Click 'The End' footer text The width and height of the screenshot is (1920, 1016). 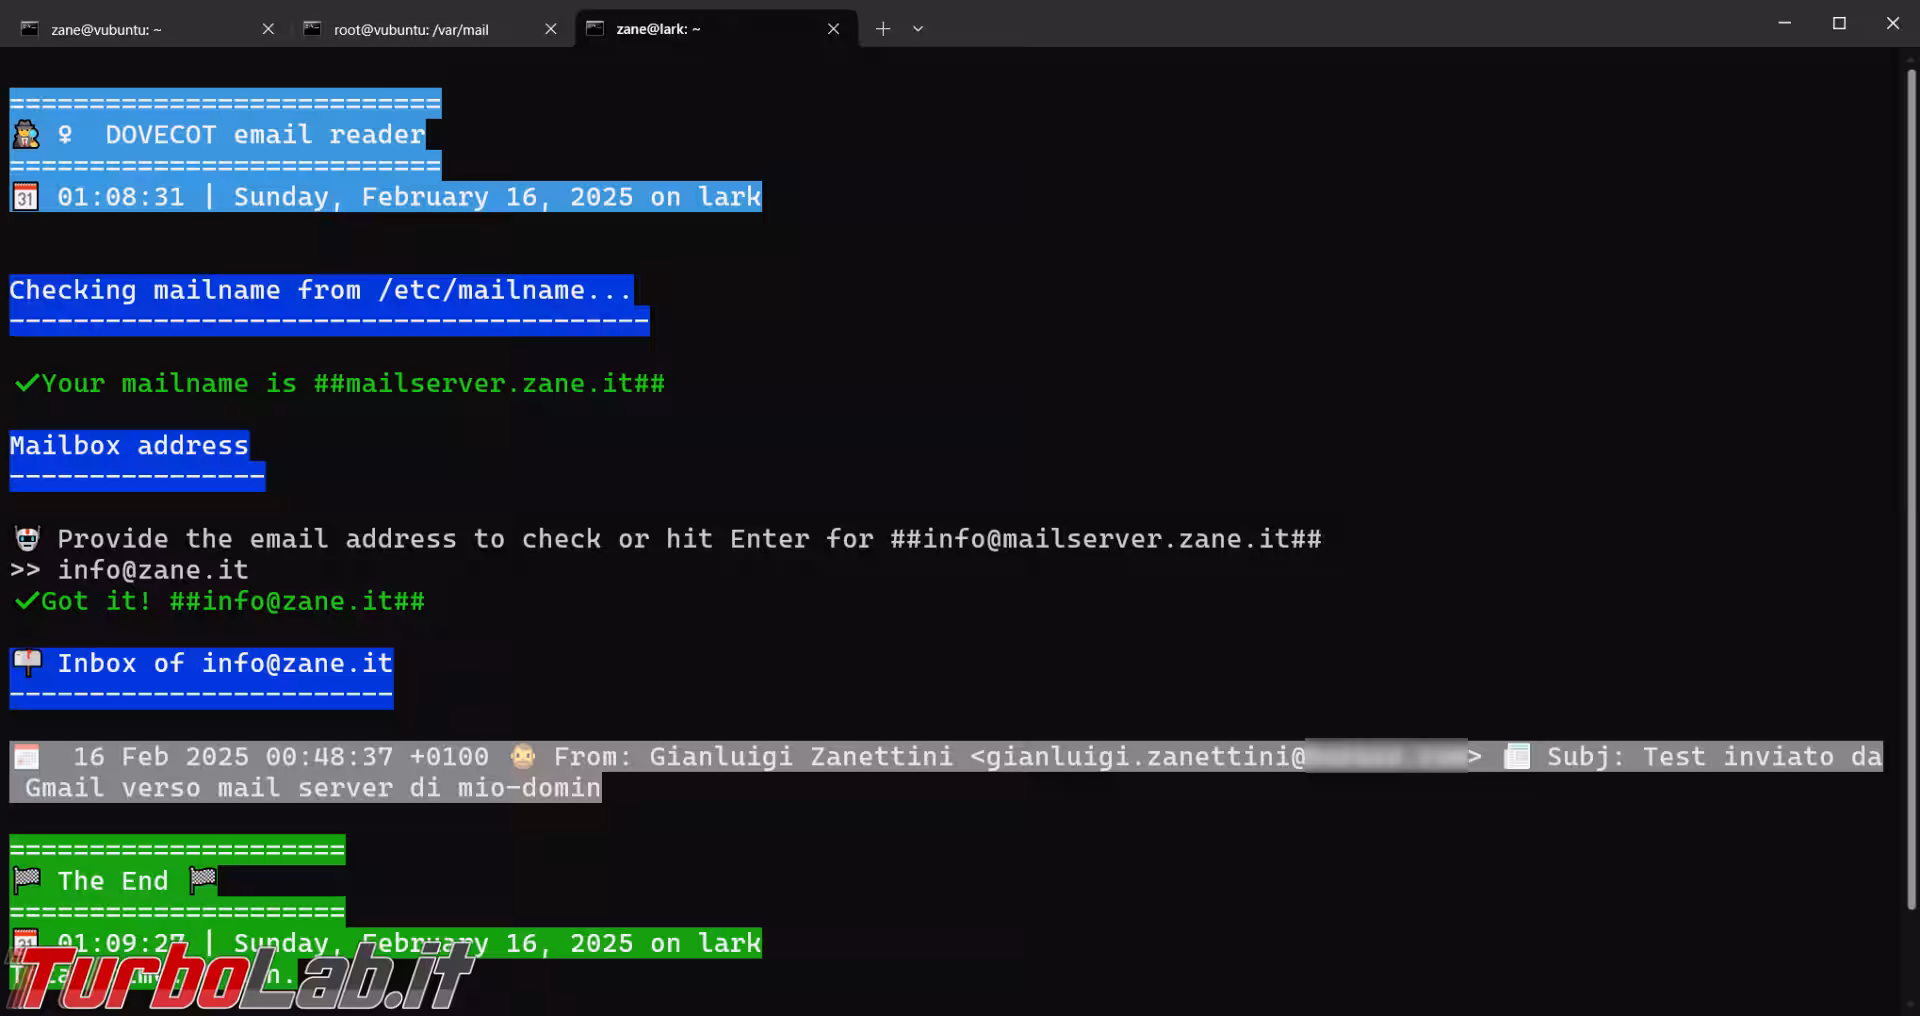coord(113,881)
